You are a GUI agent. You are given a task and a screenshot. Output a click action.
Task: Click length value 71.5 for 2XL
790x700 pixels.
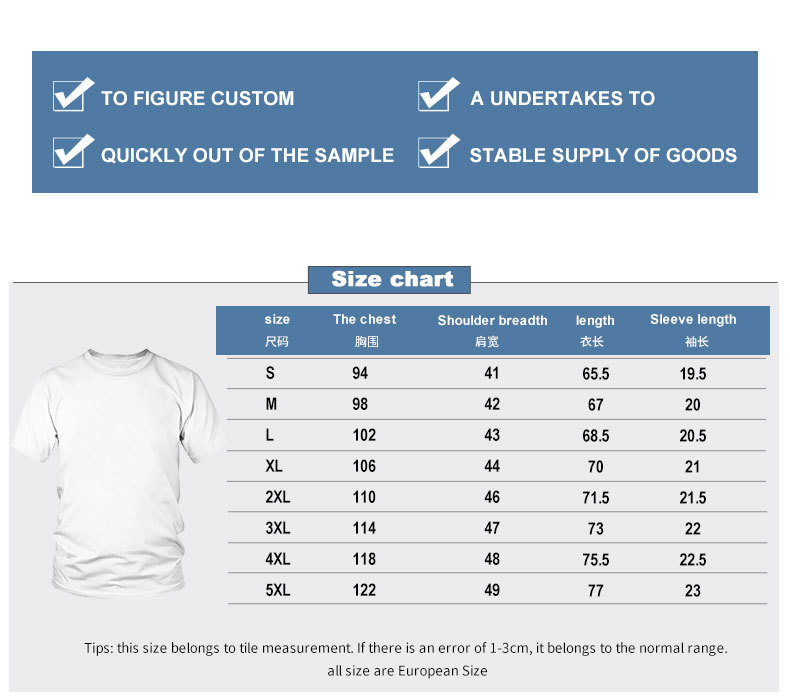(596, 497)
